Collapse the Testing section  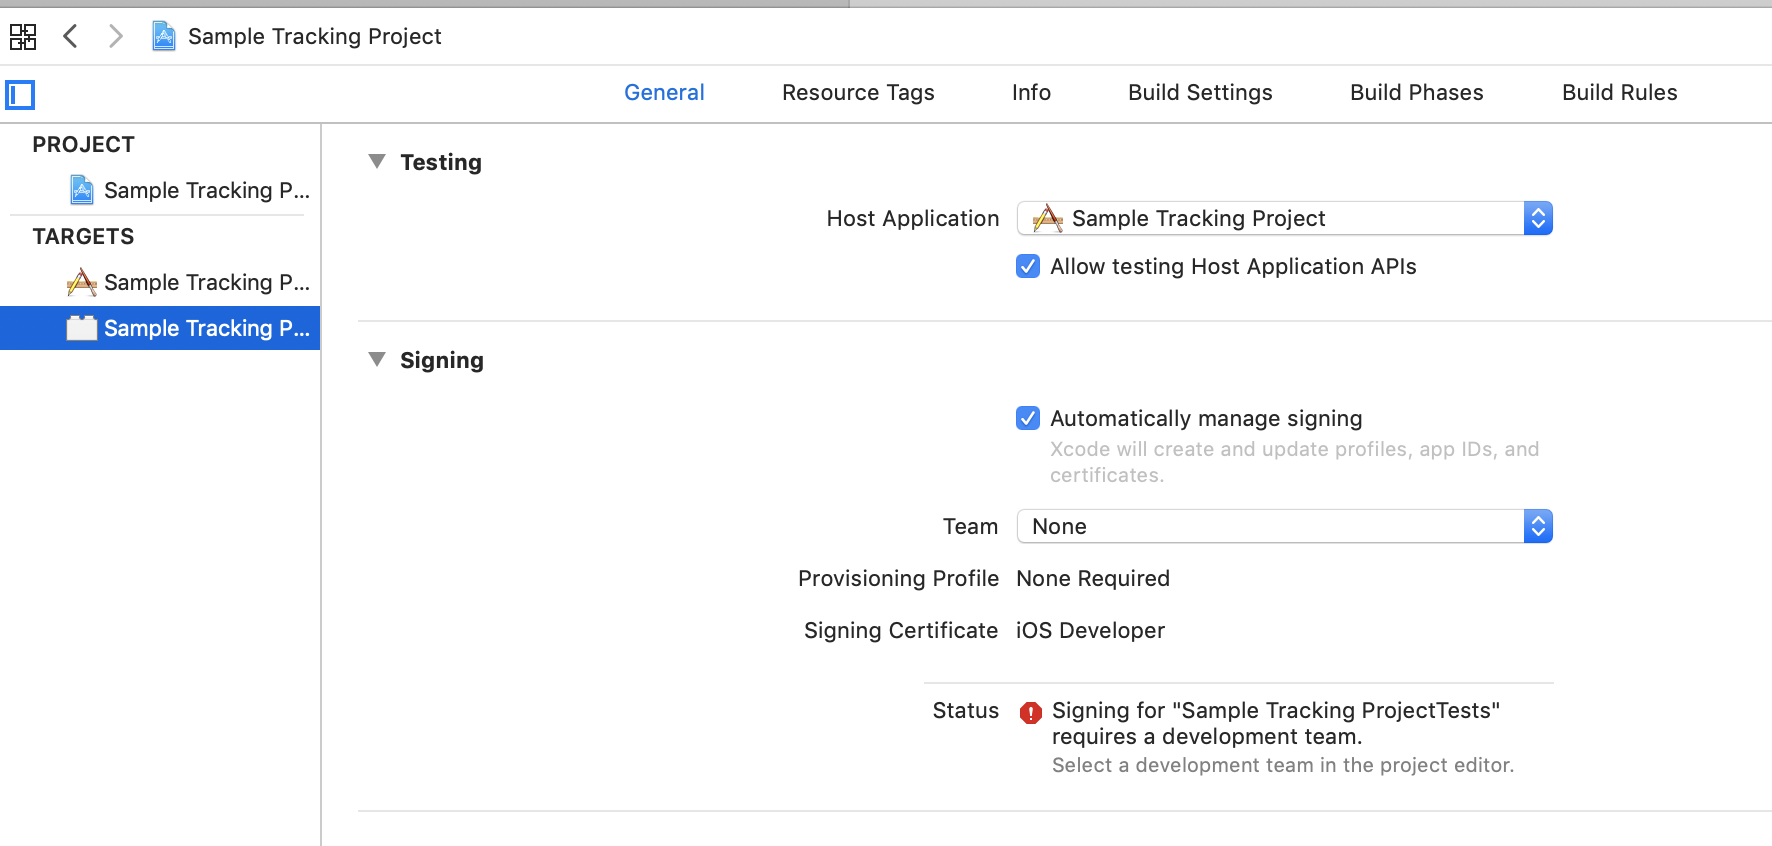377,161
